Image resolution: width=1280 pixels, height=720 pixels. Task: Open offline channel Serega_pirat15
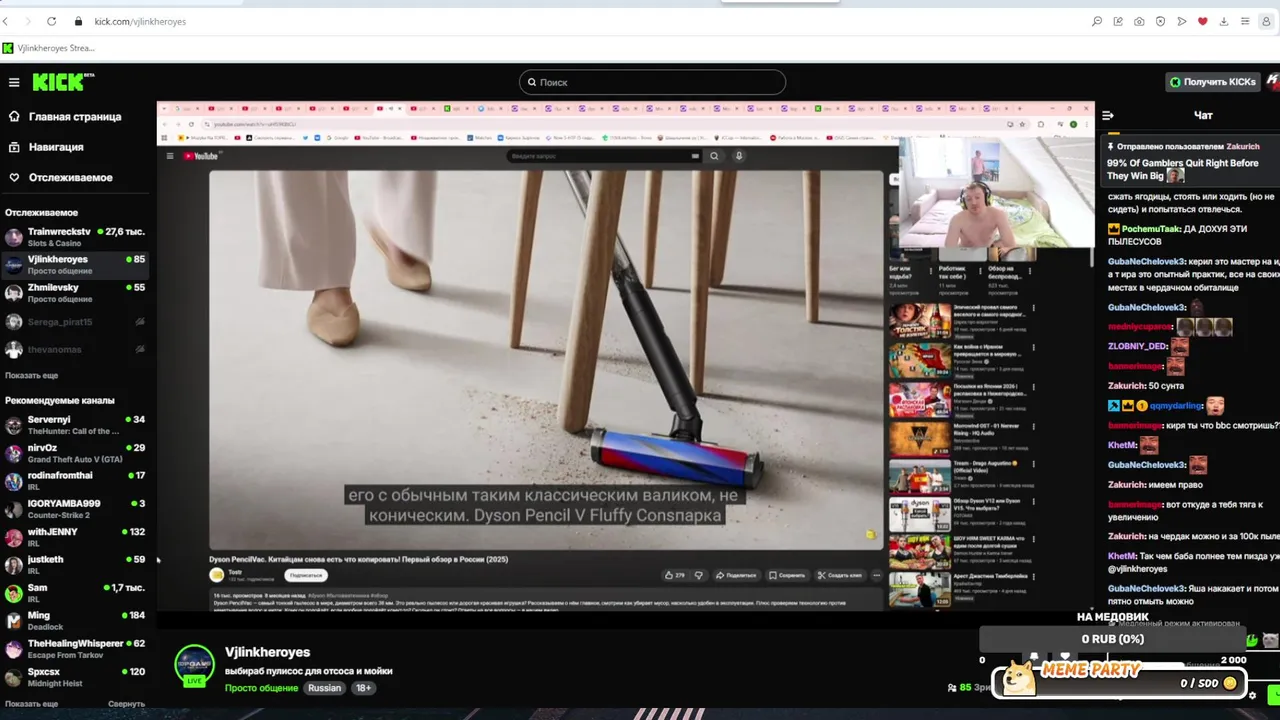[x=76, y=322]
